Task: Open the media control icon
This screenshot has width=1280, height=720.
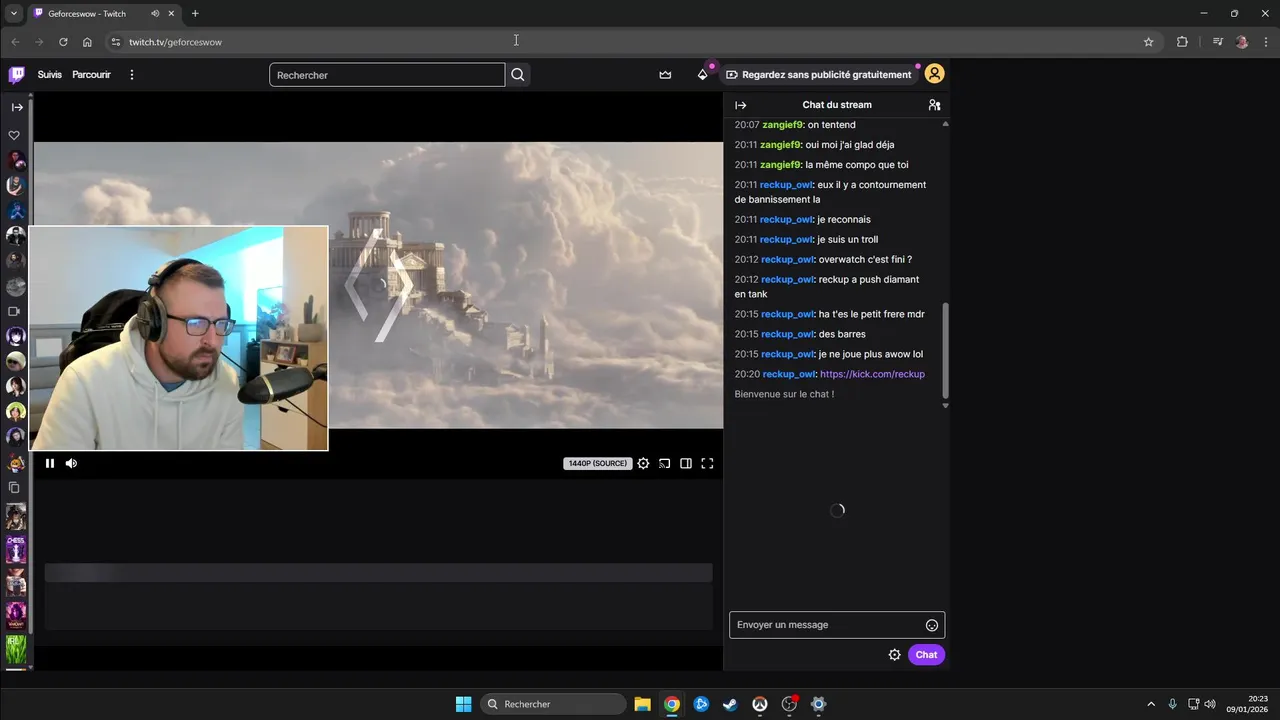Action: (x=1217, y=42)
